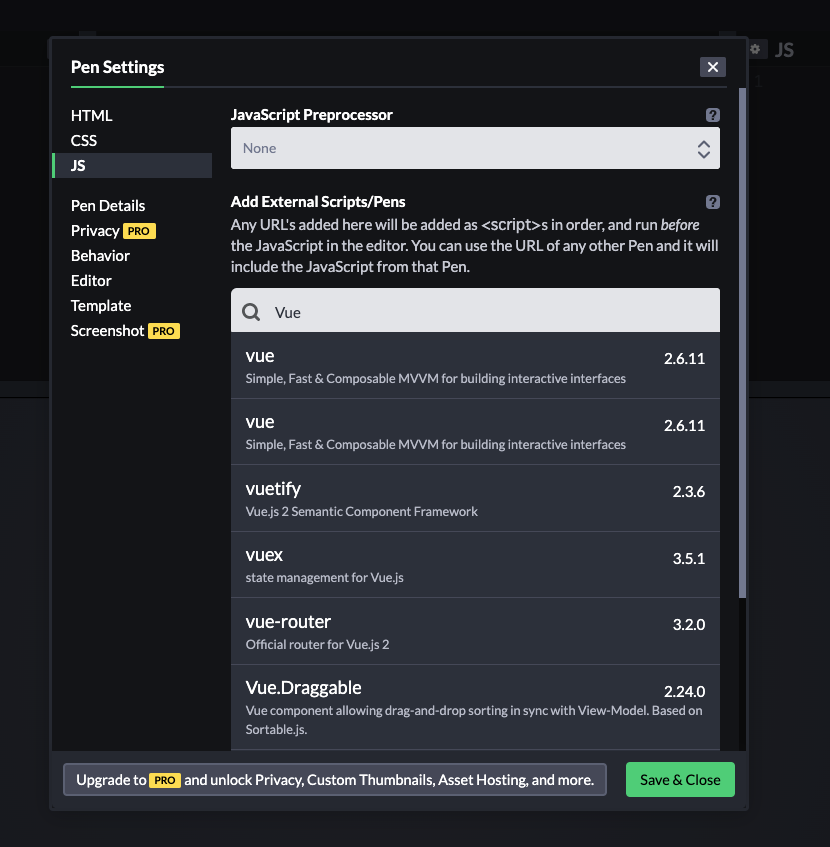Open the Behavior settings section
830x847 pixels.
coord(100,256)
